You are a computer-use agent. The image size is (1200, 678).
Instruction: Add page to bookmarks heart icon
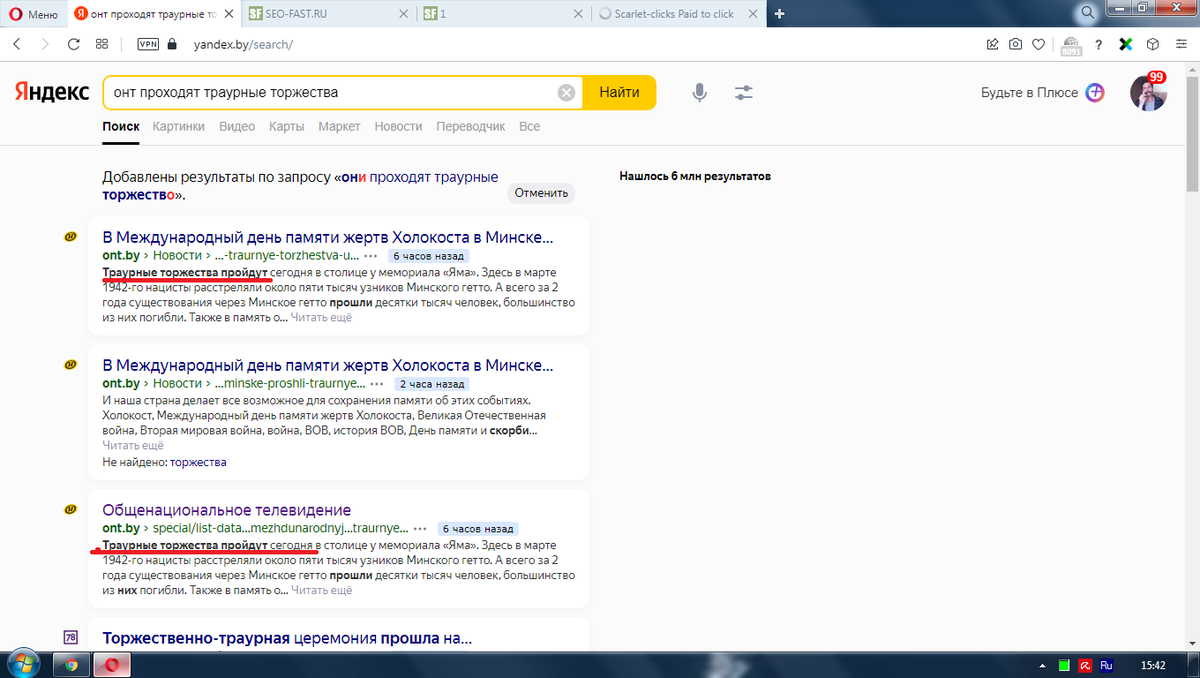click(x=1039, y=44)
